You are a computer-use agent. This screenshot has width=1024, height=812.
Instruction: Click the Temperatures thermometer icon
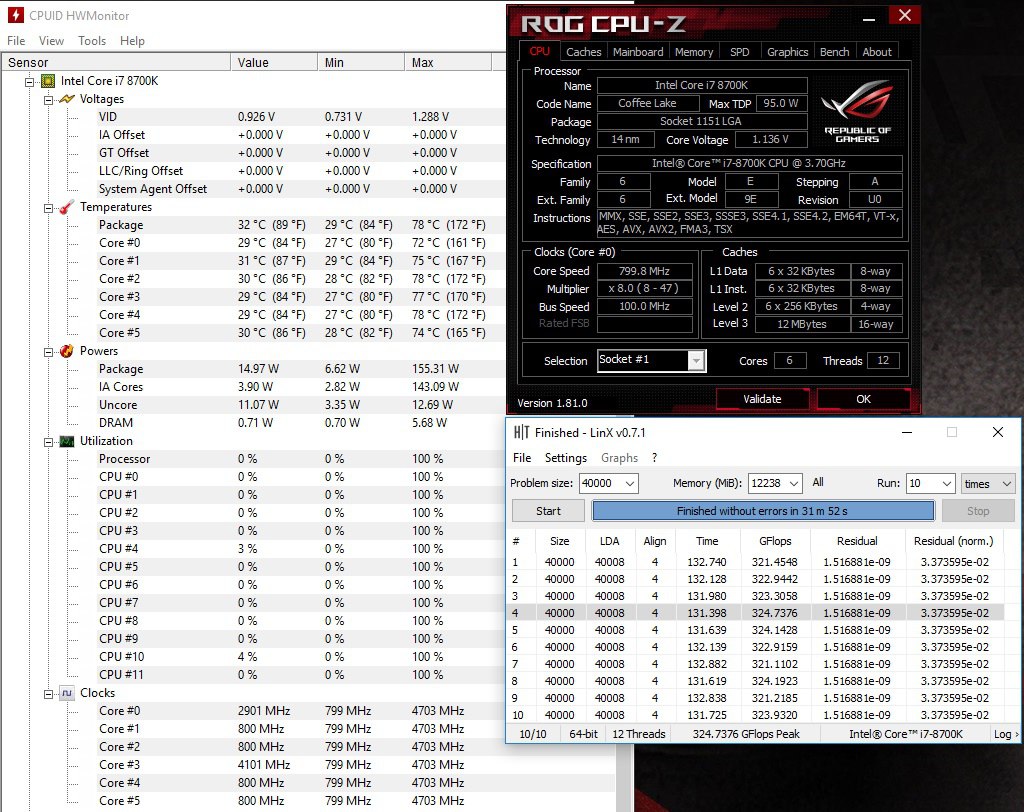[67, 207]
